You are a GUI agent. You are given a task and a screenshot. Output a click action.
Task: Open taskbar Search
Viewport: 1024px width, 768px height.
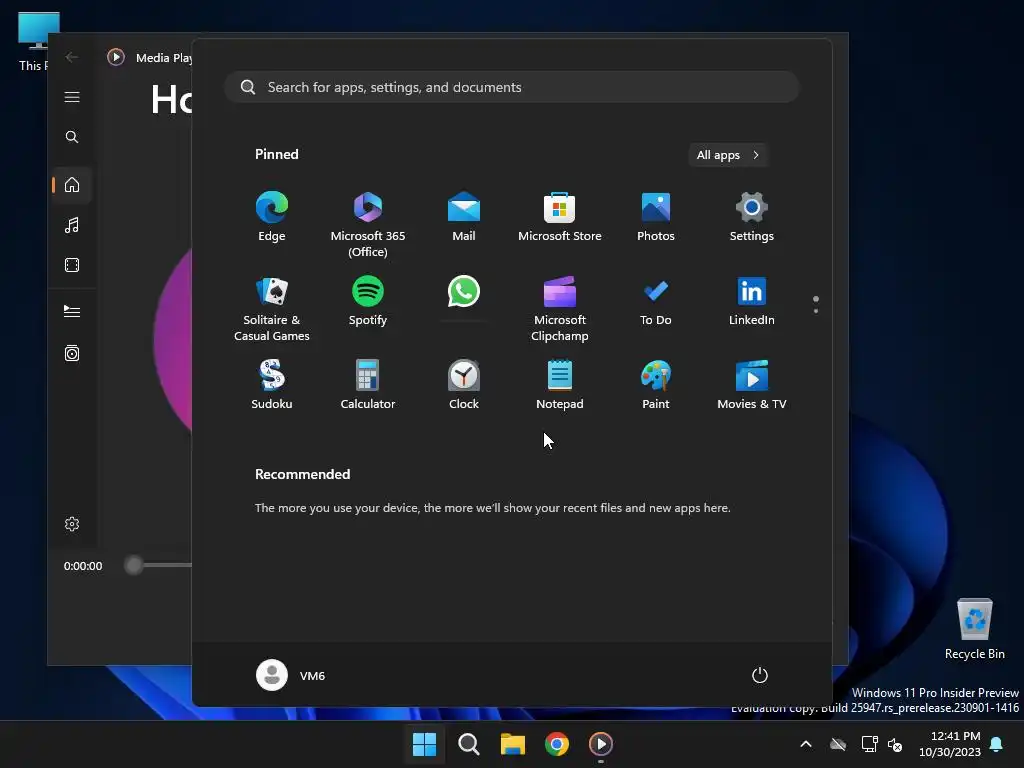[469, 744]
